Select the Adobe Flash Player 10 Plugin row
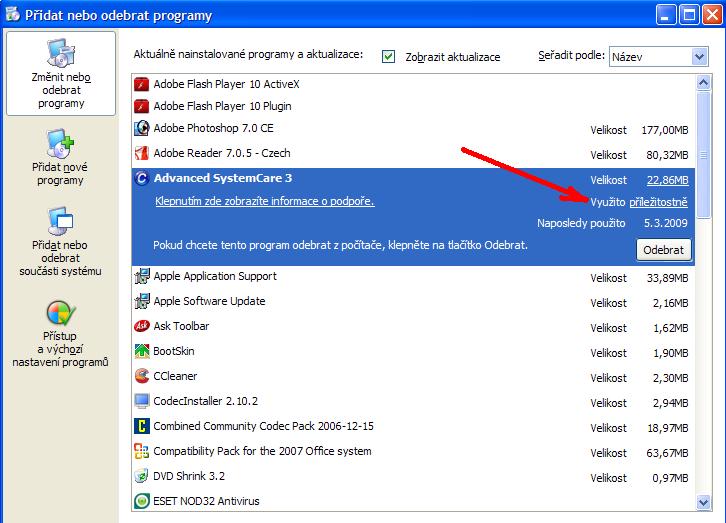The image size is (726, 523). [413, 106]
